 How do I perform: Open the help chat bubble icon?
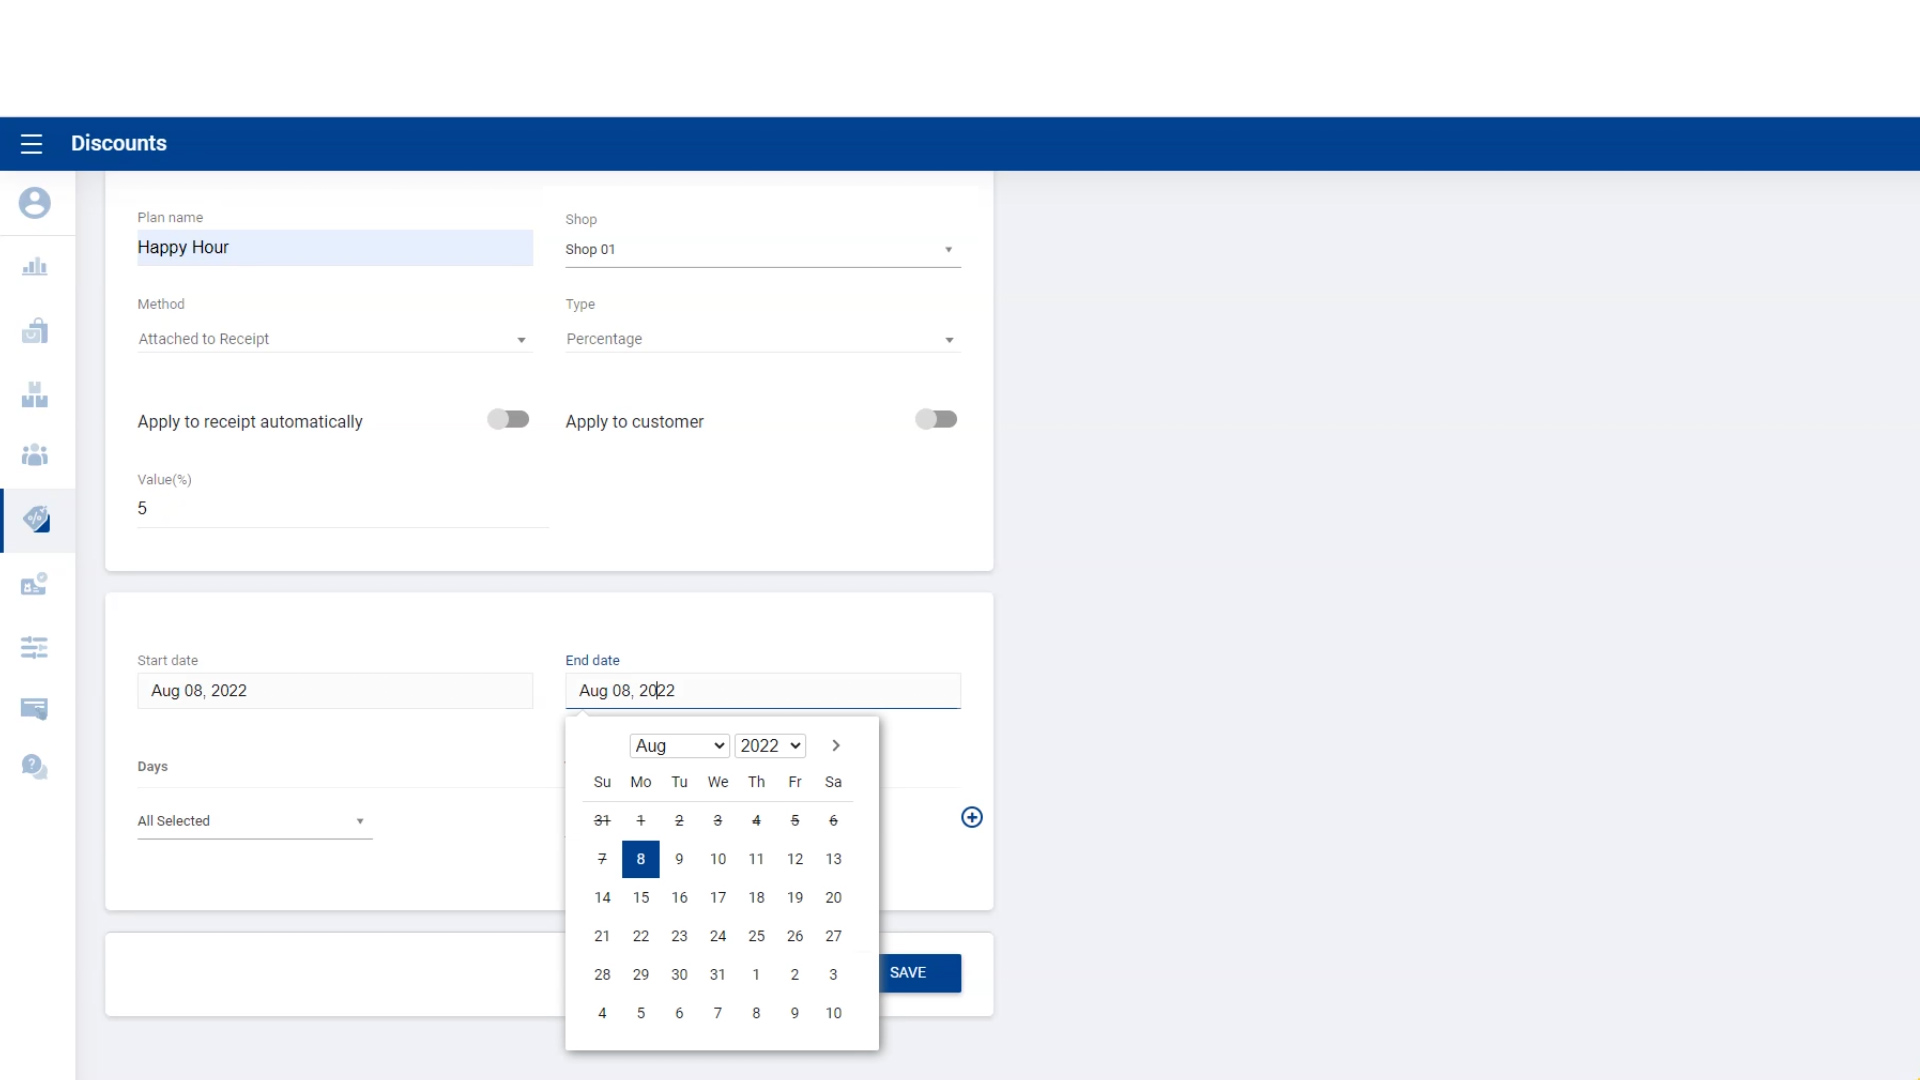[x=34, y=767]
